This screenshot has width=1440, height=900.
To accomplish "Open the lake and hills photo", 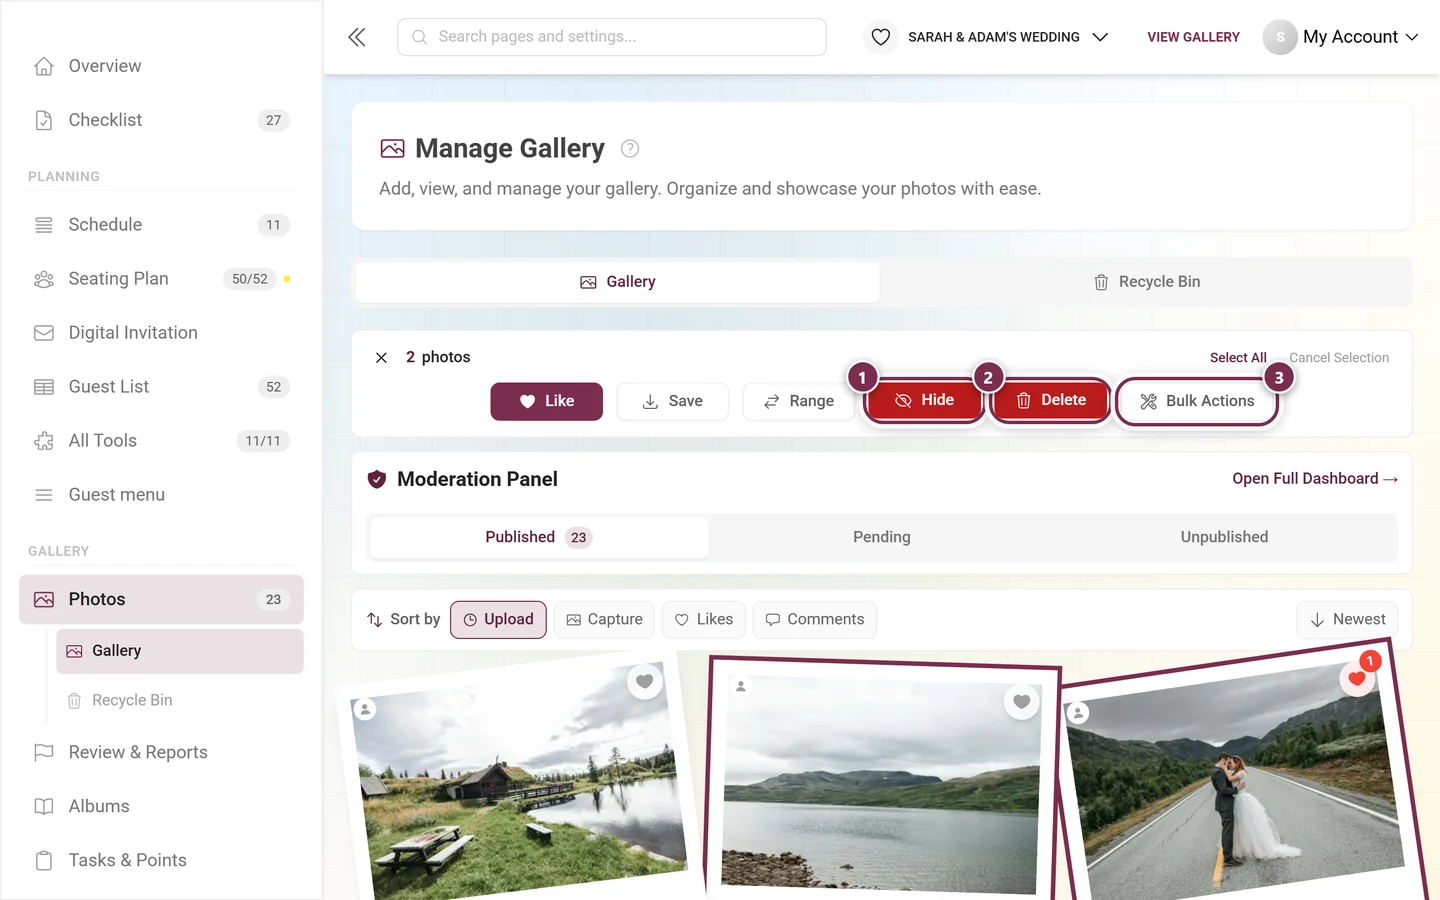I will [881, 785].
